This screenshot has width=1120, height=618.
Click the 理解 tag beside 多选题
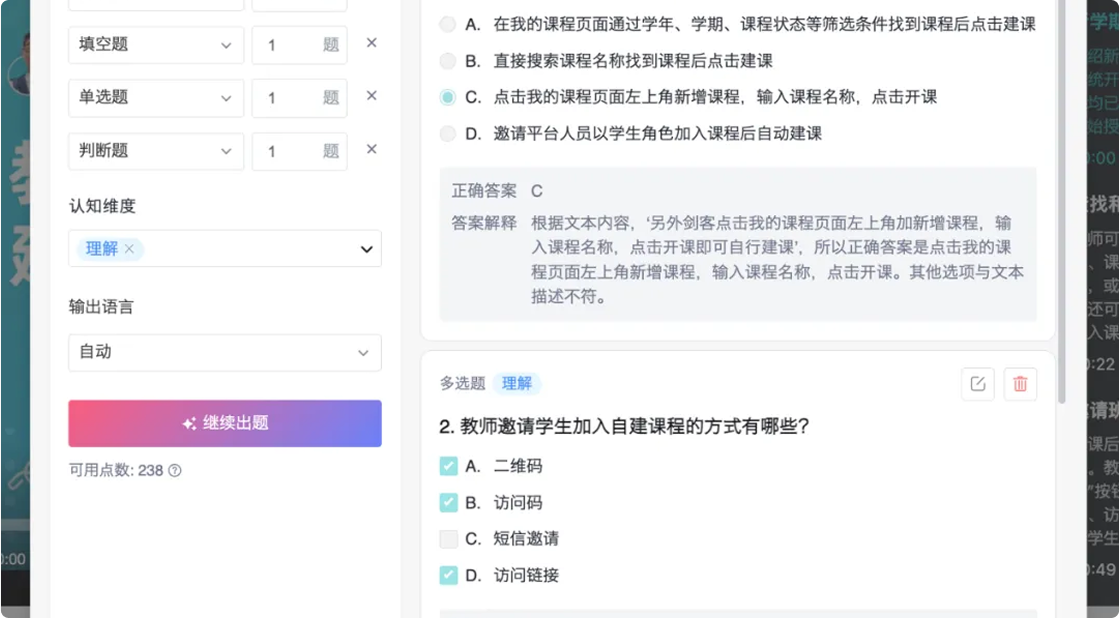pos(516,384)
